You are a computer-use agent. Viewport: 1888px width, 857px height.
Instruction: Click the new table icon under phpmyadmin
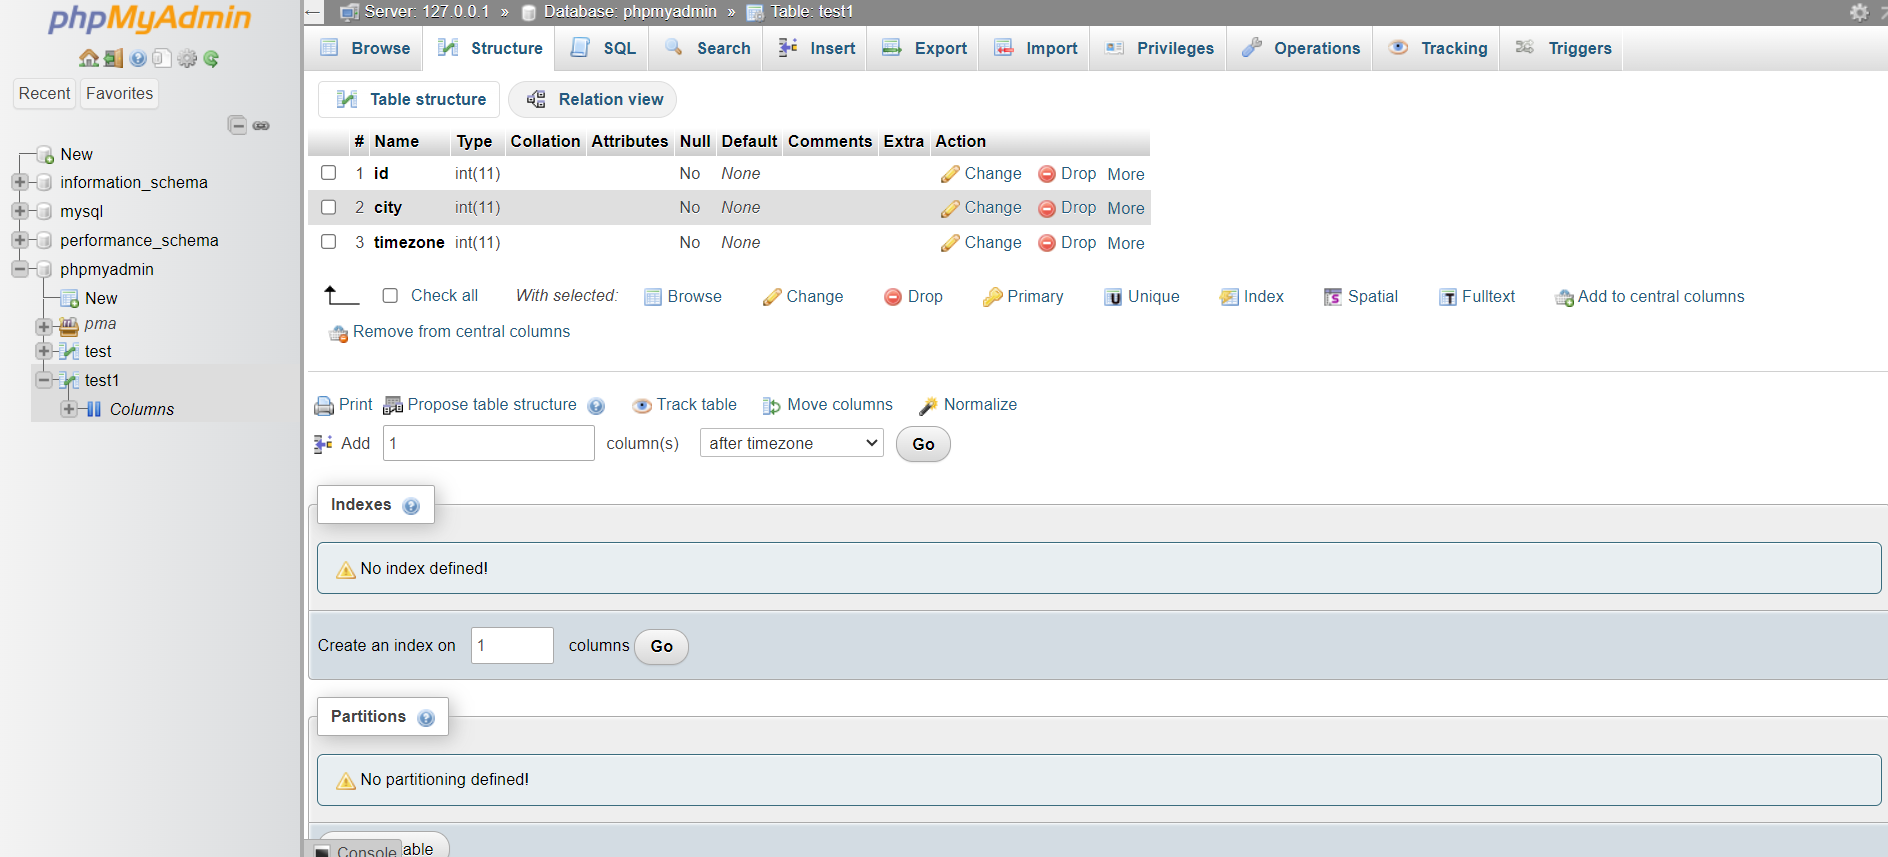click(70, 299)
